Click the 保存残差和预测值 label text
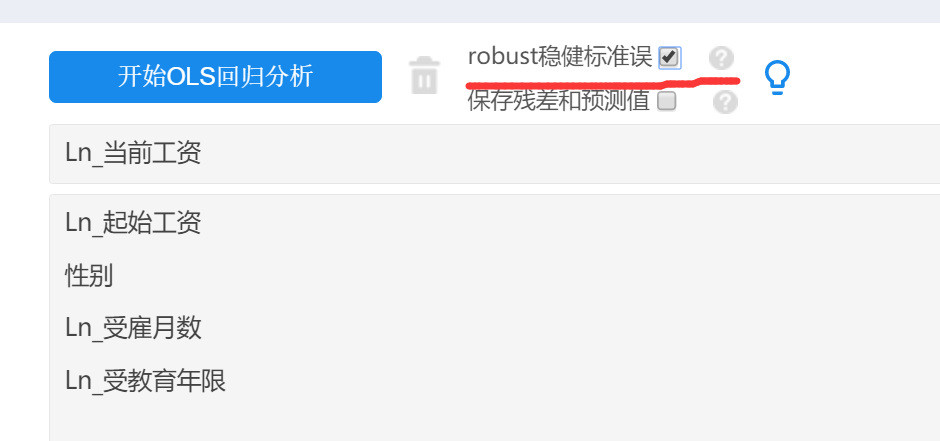Viewport: 940px width, 441px height. 559,101
